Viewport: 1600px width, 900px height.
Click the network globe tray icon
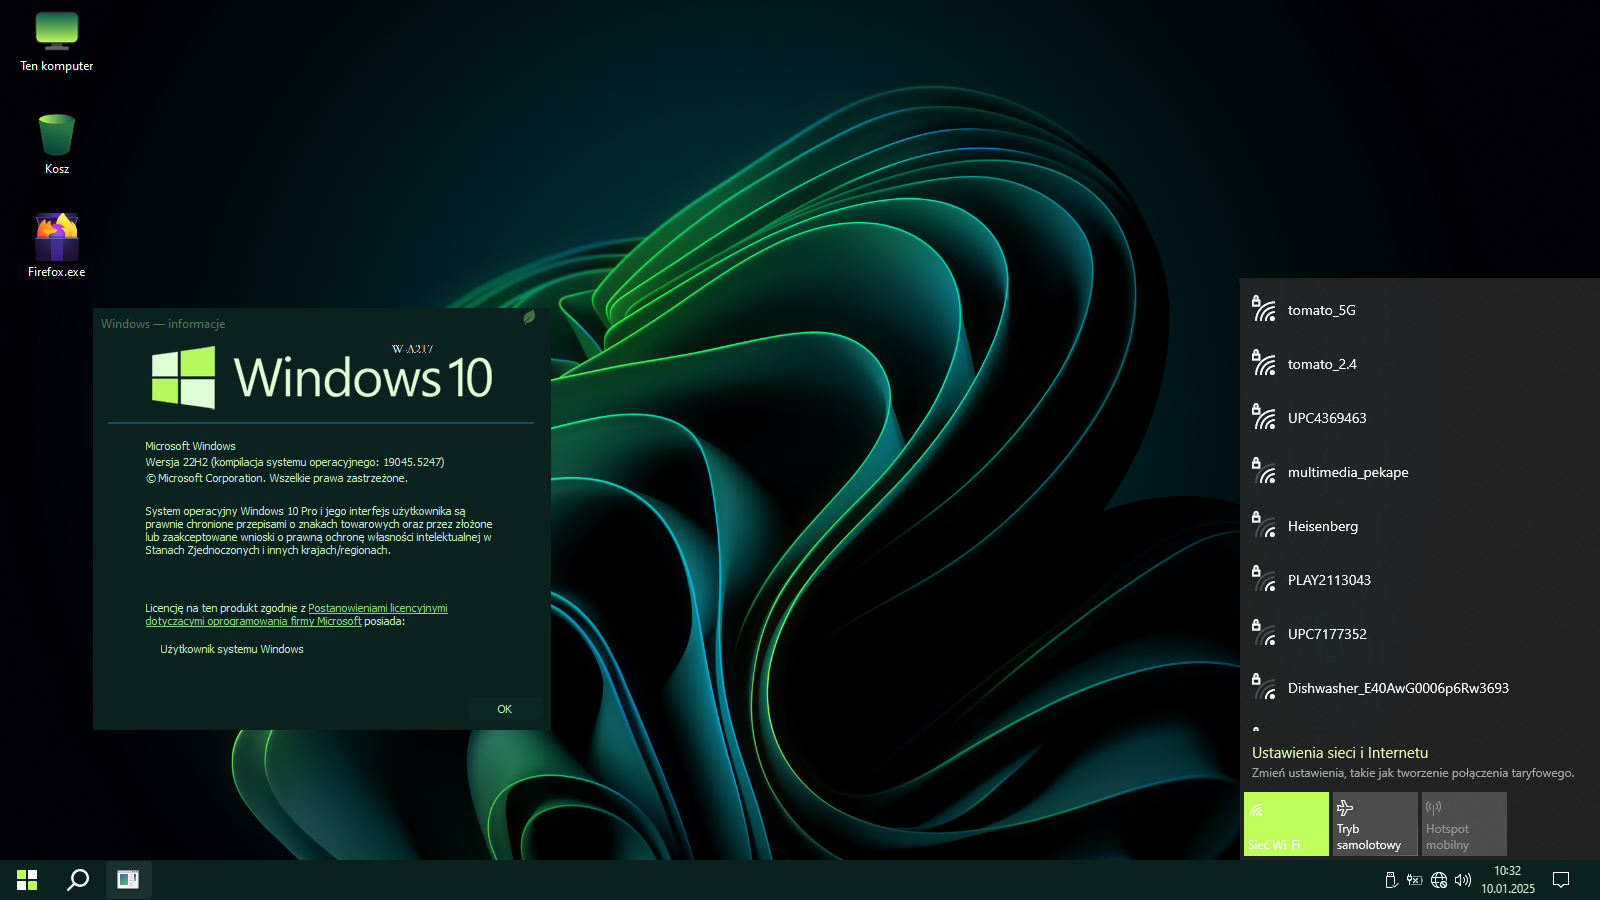click(x=1439, y=880)
